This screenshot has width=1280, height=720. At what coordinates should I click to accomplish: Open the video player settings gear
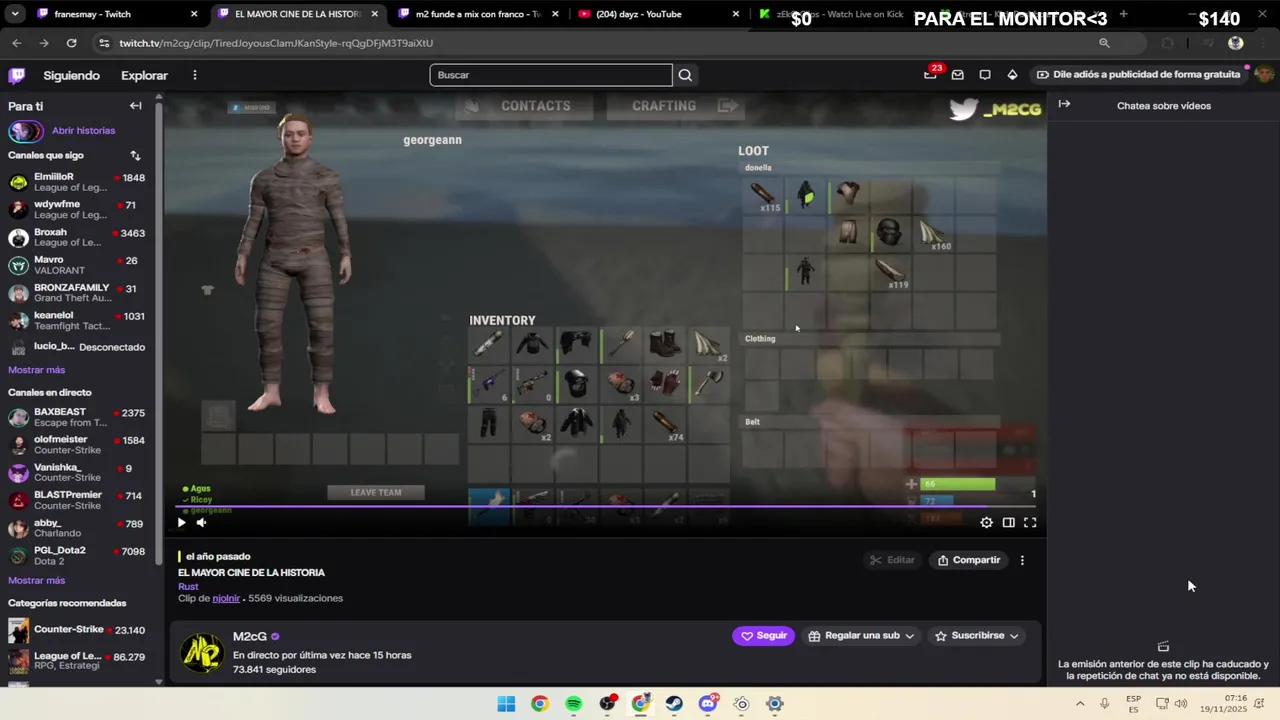pos(986,522)
